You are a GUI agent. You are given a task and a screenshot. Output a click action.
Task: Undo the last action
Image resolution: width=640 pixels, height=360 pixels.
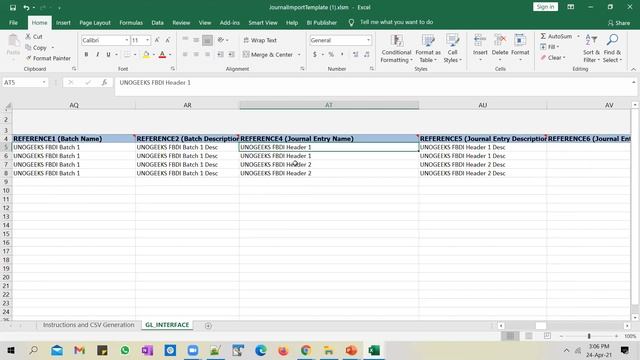[x=26, y=7]
